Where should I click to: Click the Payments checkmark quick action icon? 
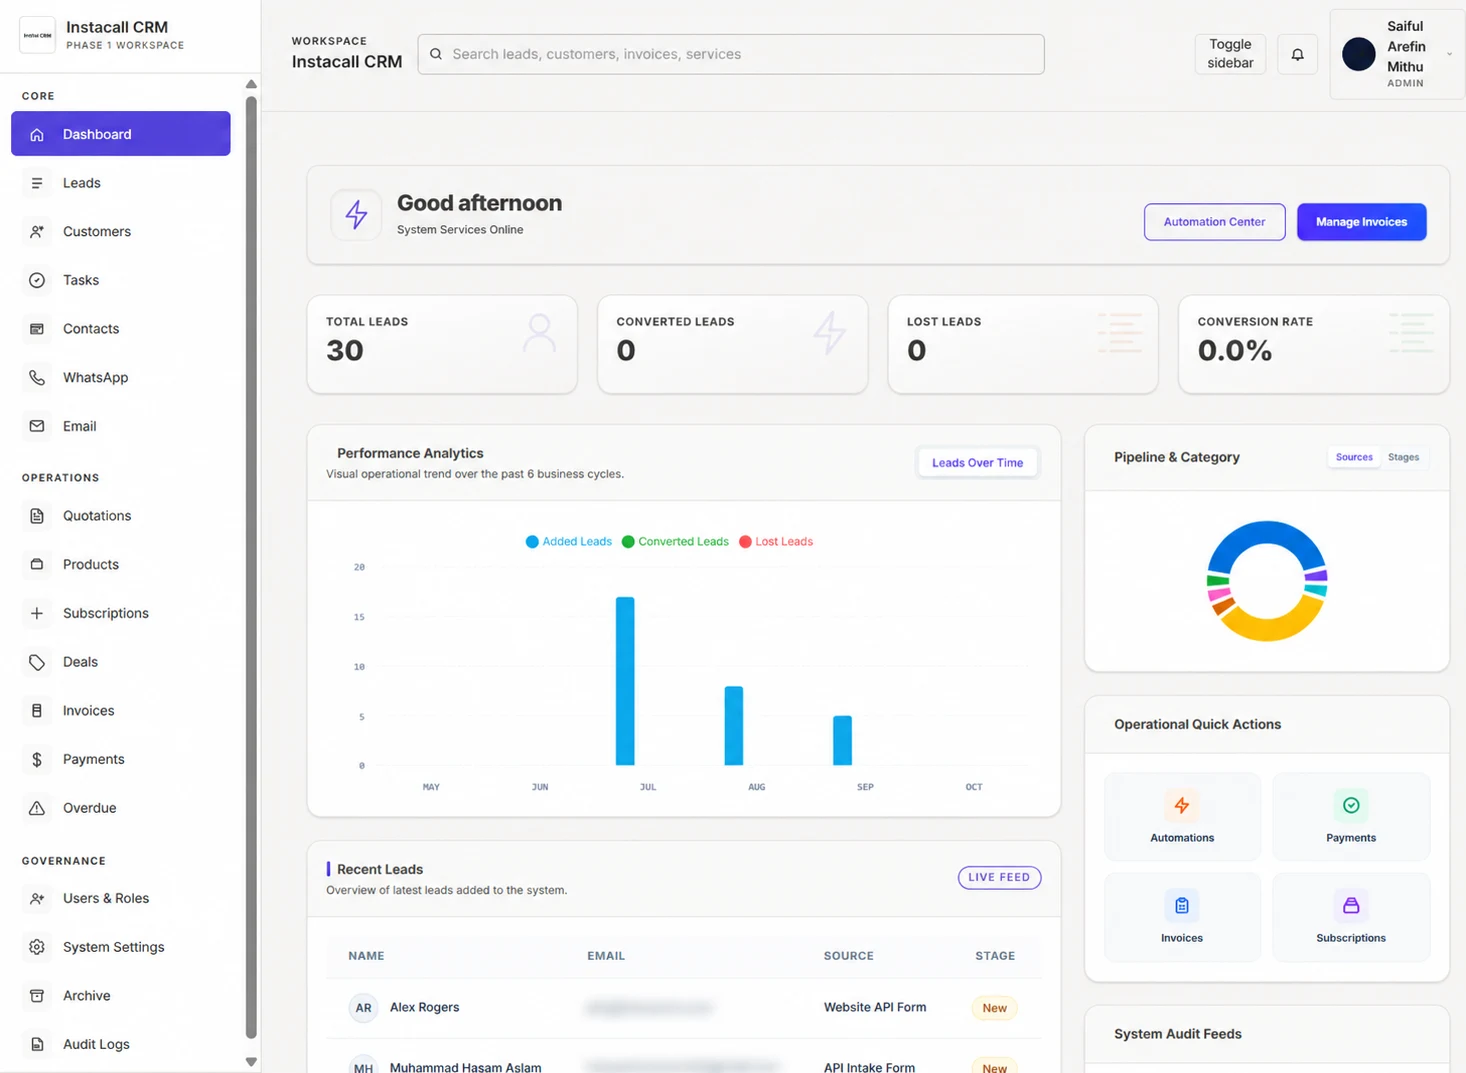1351,806
